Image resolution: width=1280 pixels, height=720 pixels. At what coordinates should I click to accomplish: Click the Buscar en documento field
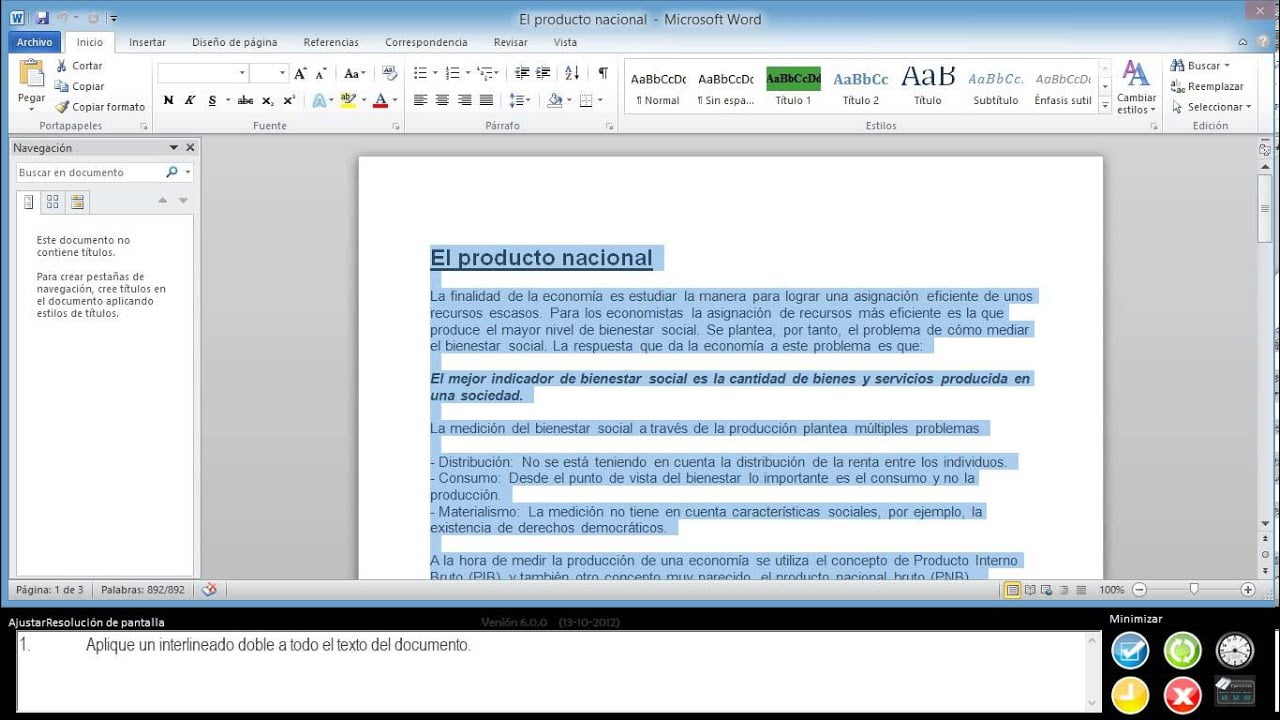[92, 172]
